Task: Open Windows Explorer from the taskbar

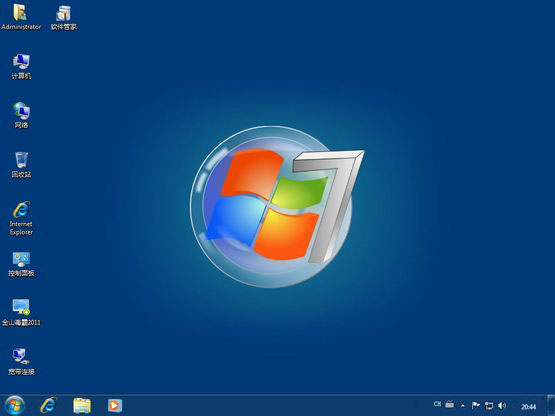Action: pyautogui.click(x=82, y=405)
